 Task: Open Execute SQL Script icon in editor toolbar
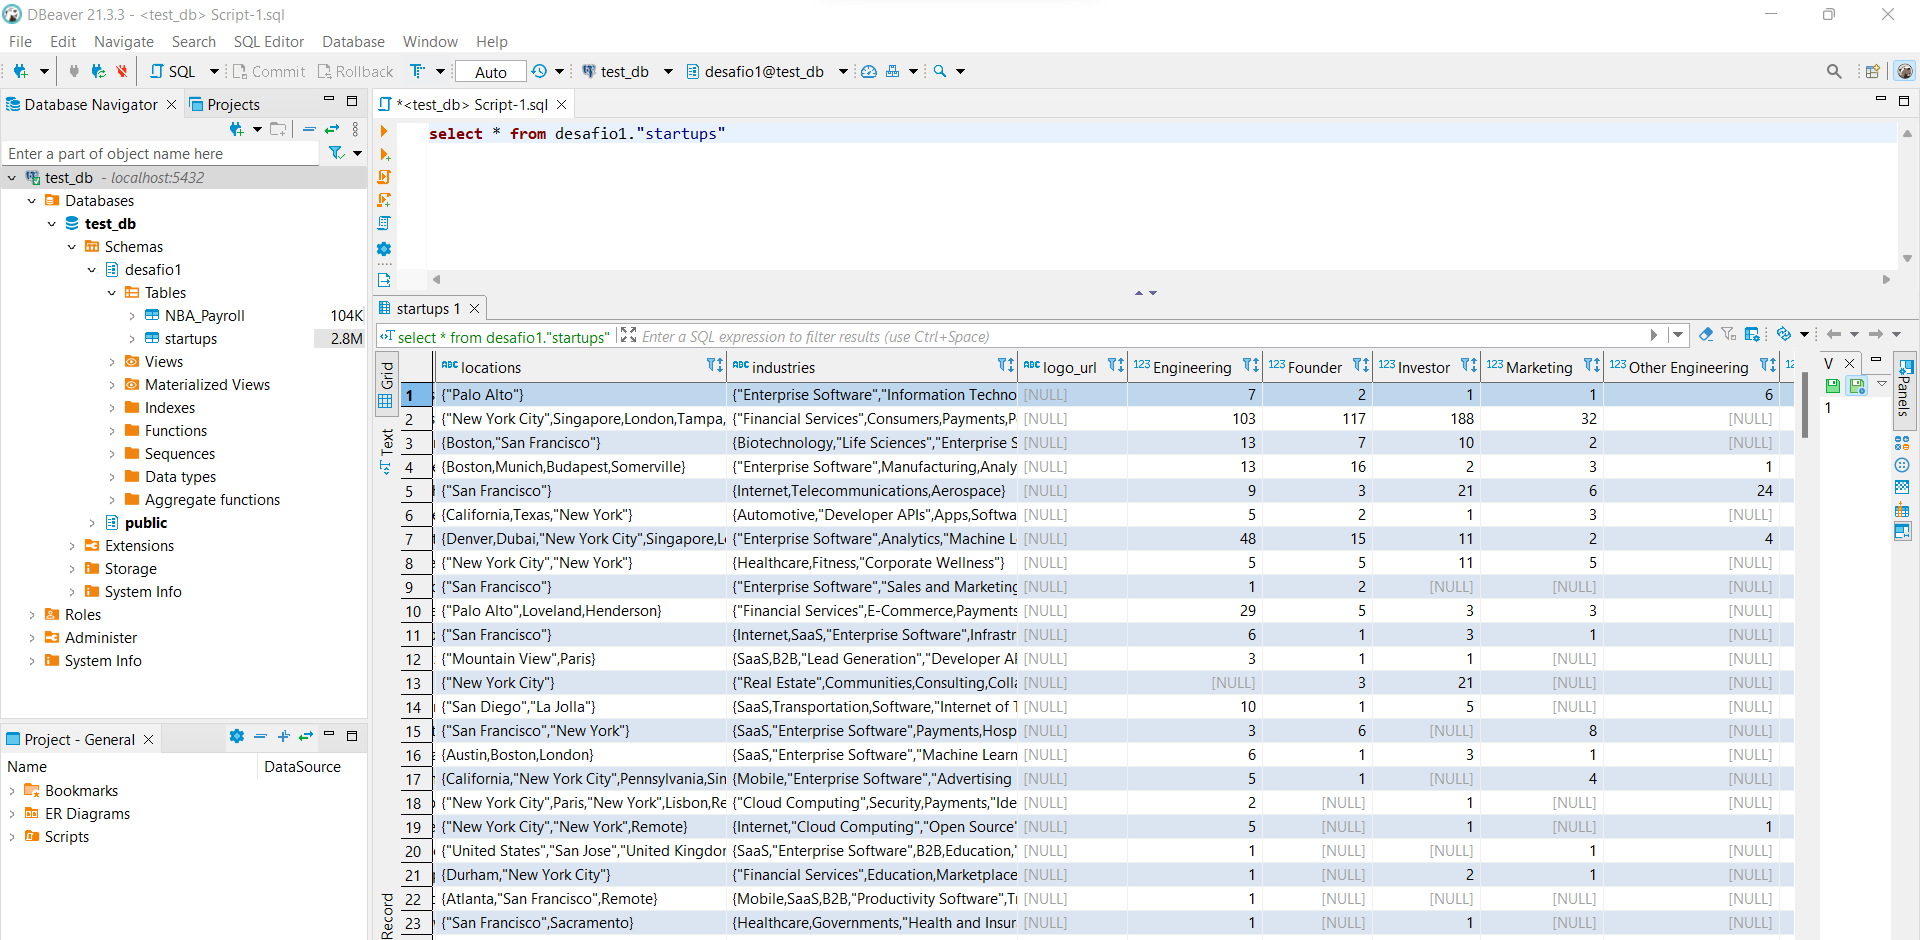(385, 177)
